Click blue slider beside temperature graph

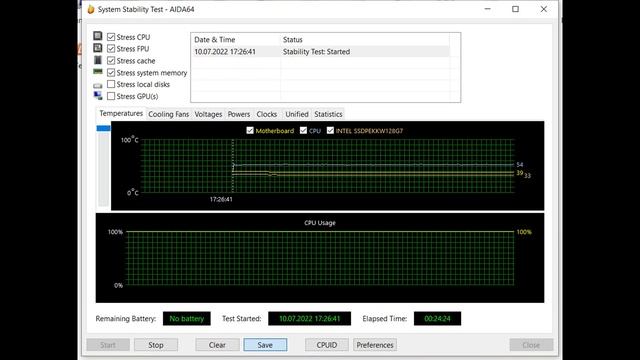(103, 128)
